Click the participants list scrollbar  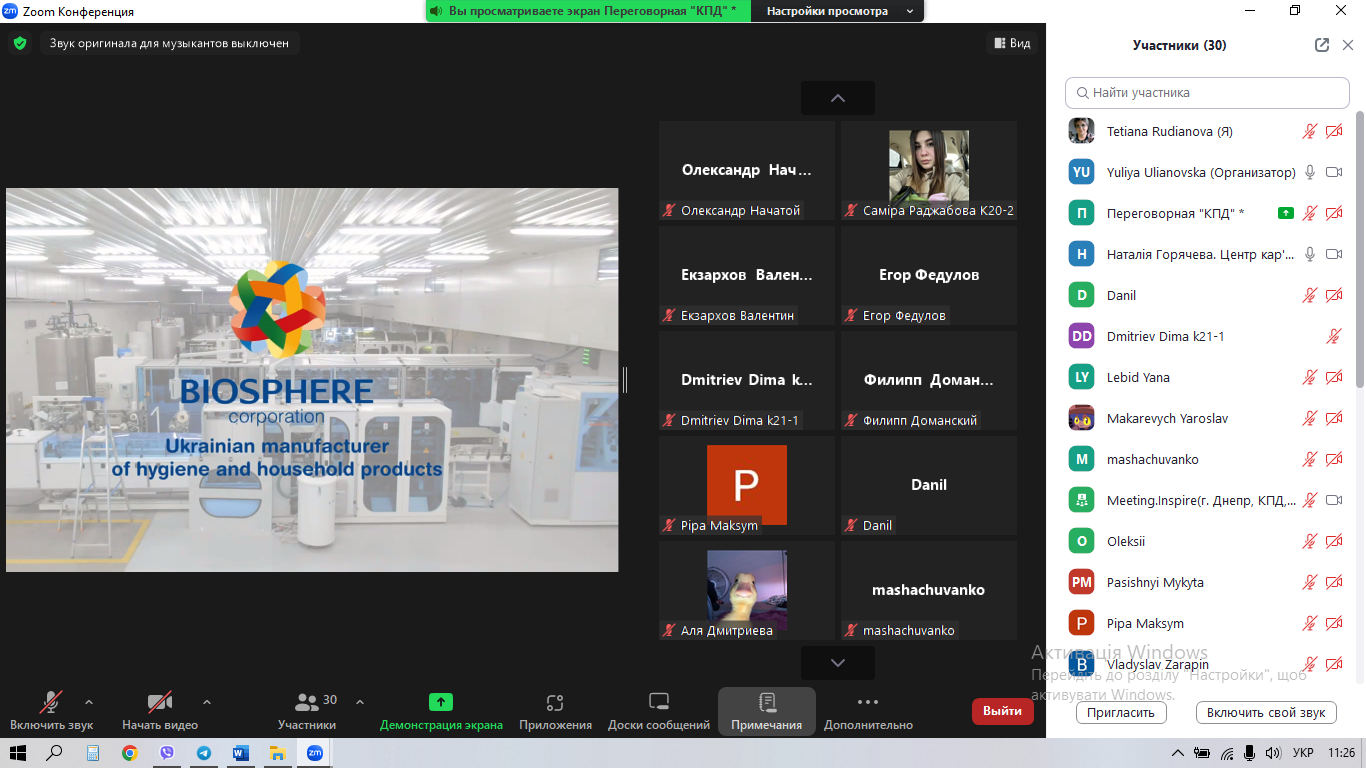pyautogui.click(x=1360, y=249)
